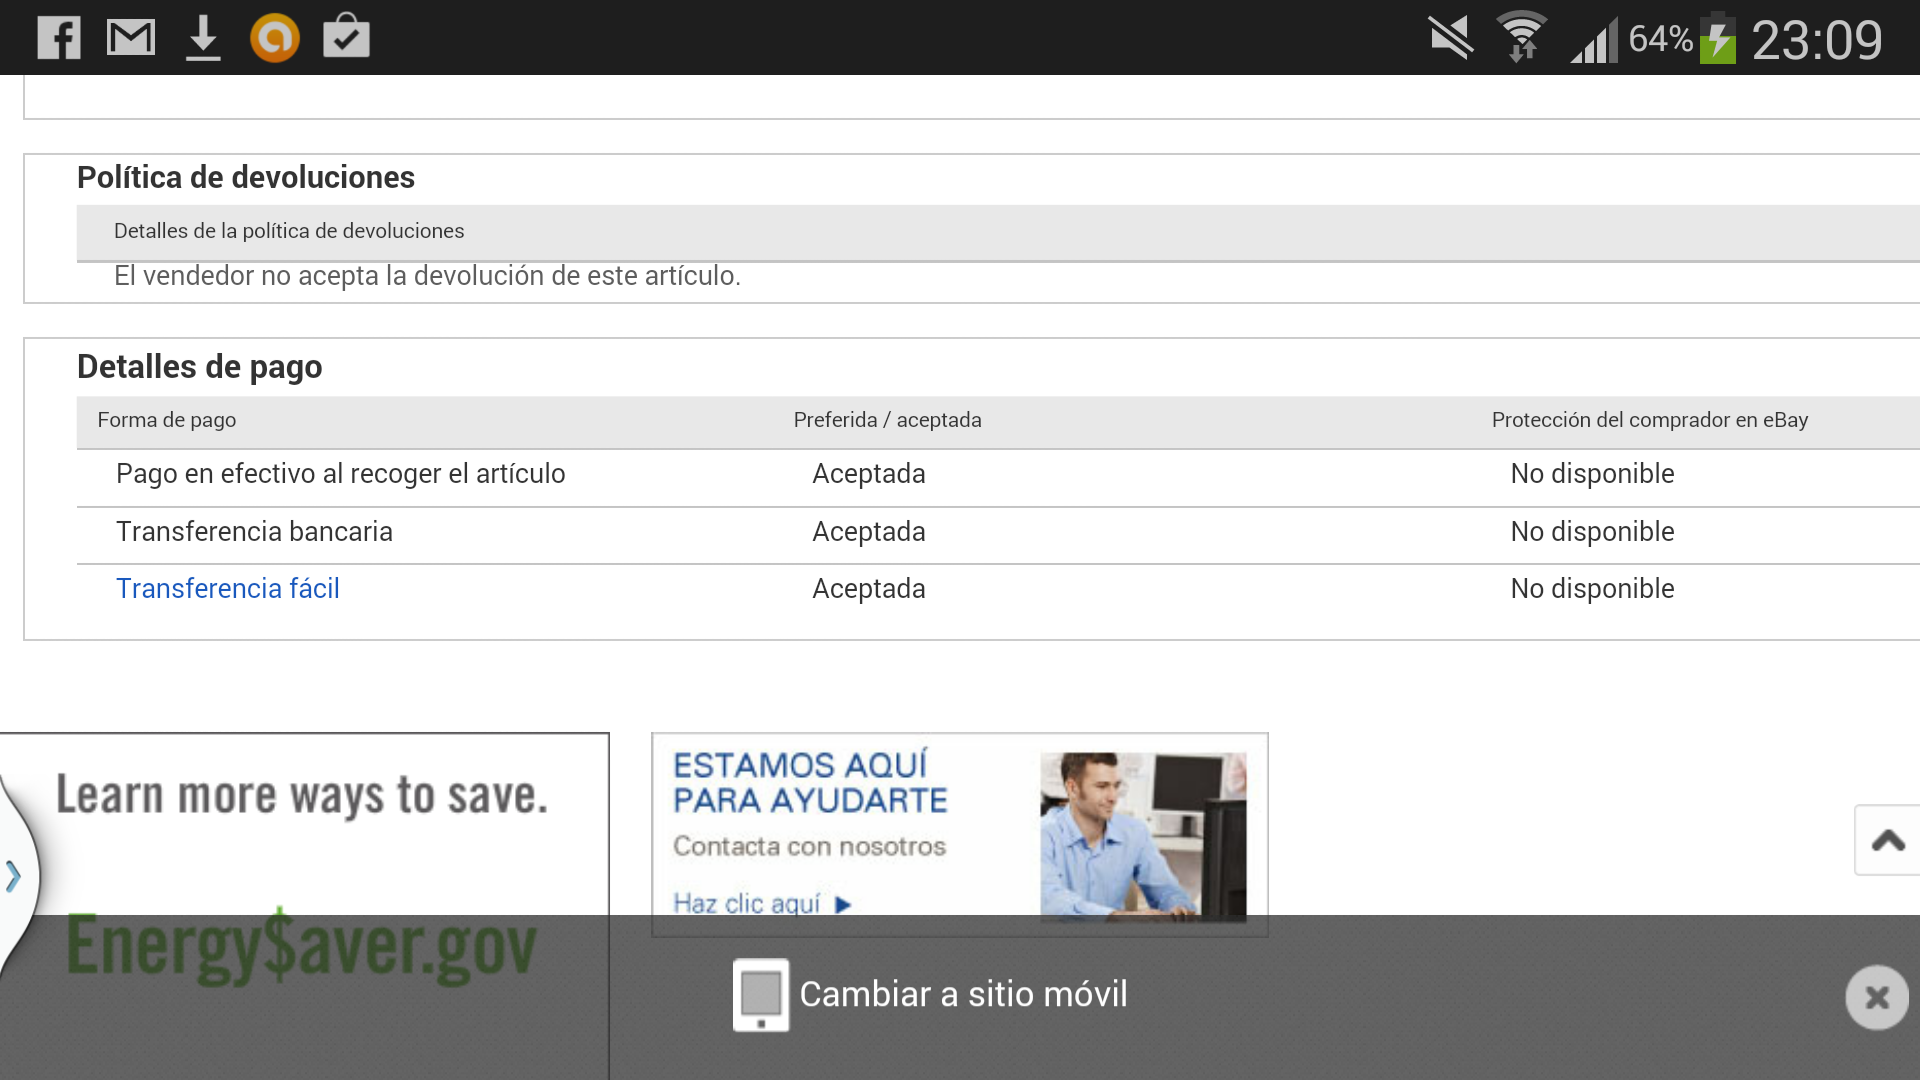Screen dimensions: 1920x1080
Task: Tap the Wi-Fi status icon
Action: (x=1521, y=37)
